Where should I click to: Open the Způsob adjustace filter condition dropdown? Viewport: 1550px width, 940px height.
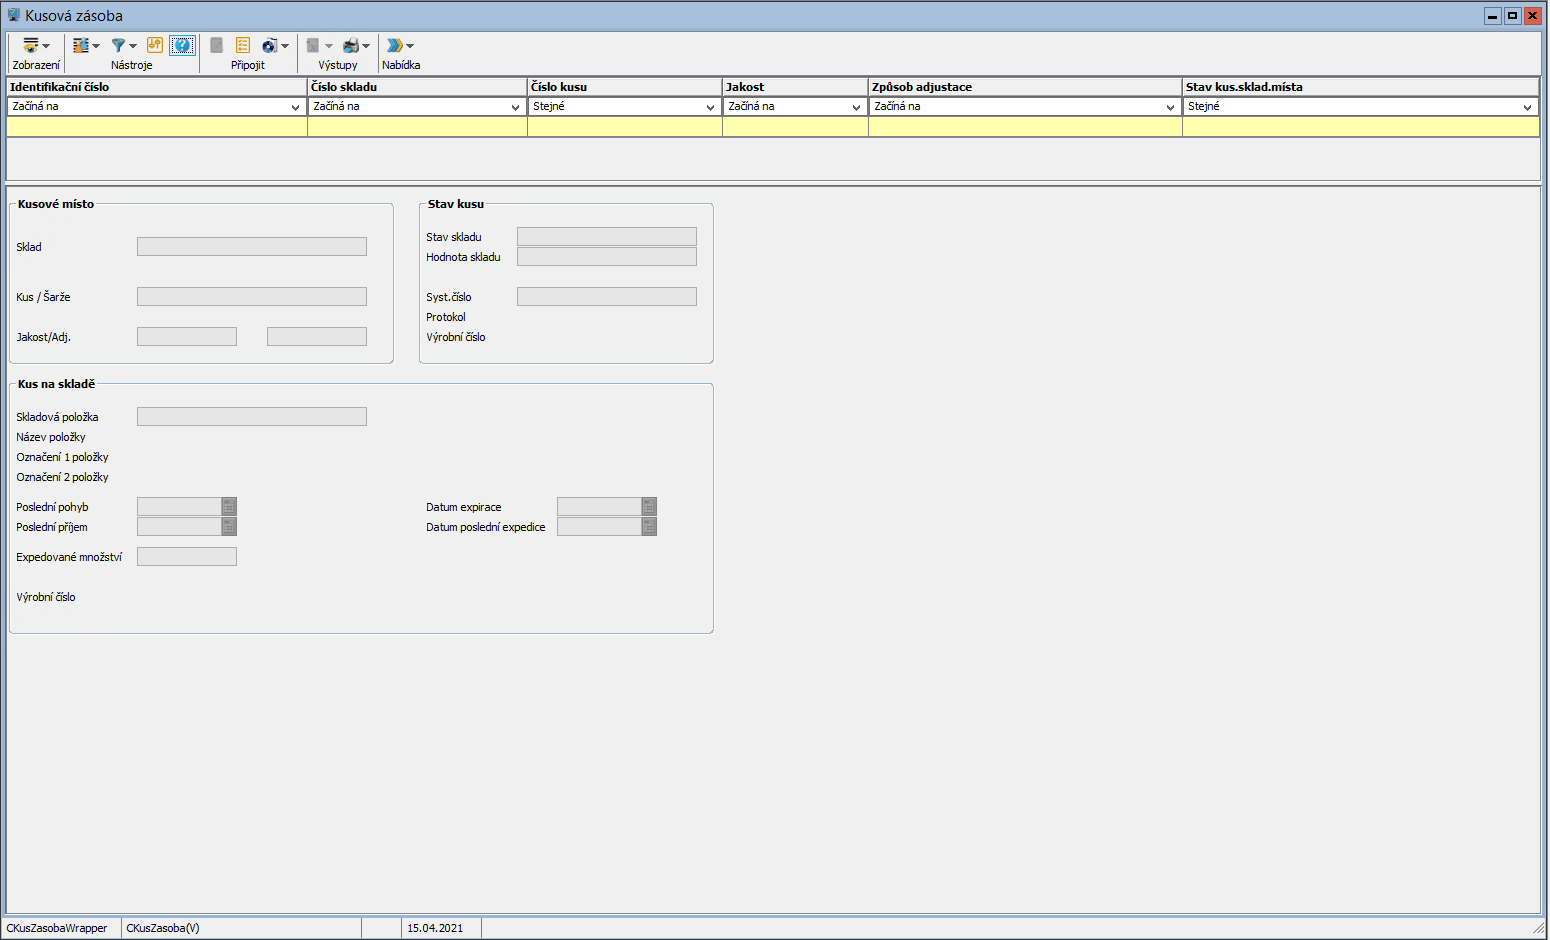[x=1170, y=107]
